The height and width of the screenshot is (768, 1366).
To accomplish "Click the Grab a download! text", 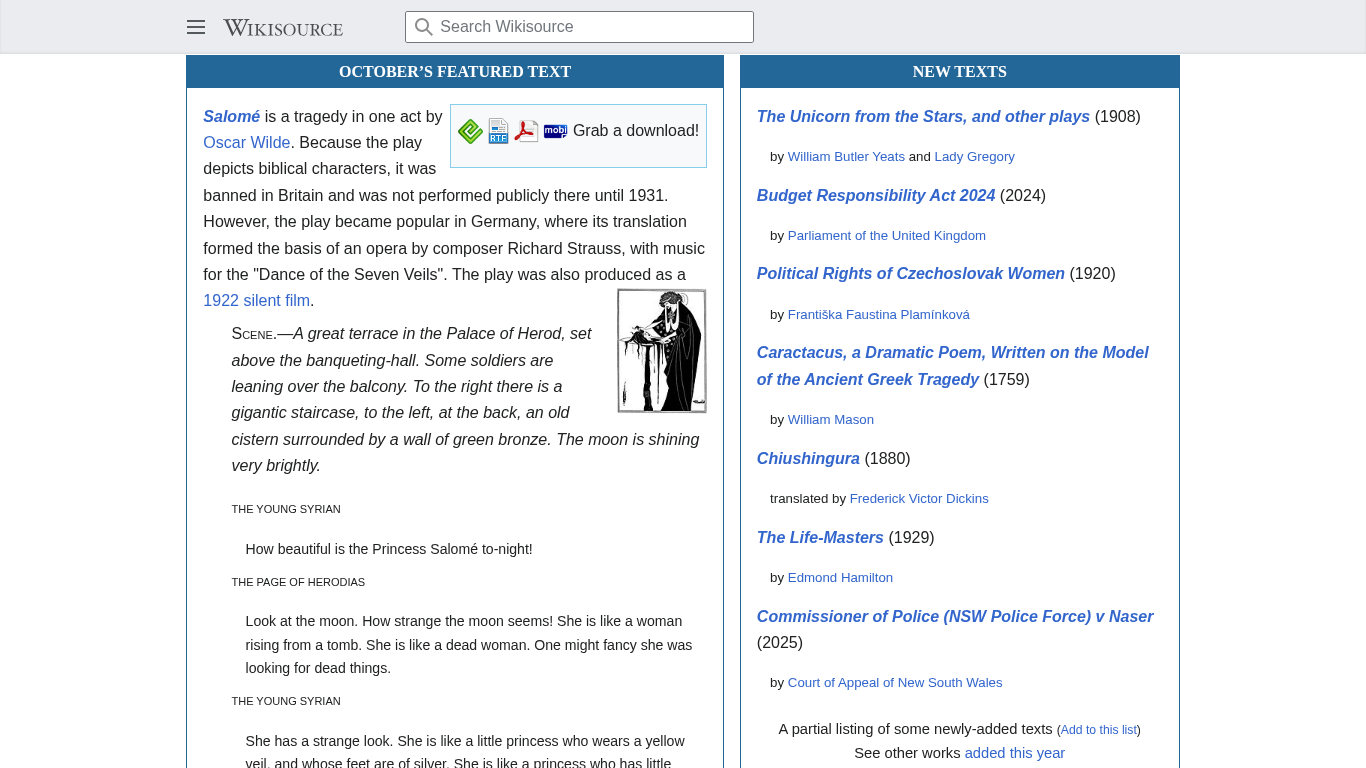I will 636,131.
